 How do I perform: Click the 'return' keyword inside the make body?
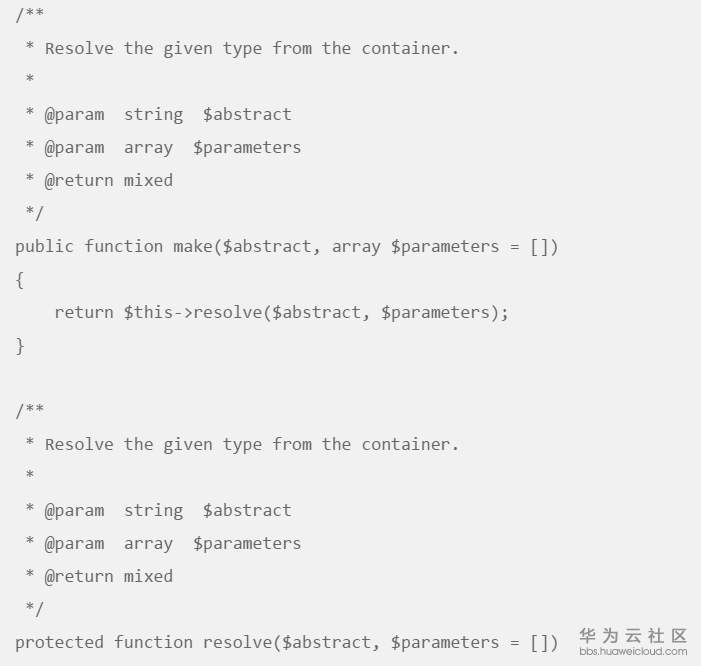point(84,312)
